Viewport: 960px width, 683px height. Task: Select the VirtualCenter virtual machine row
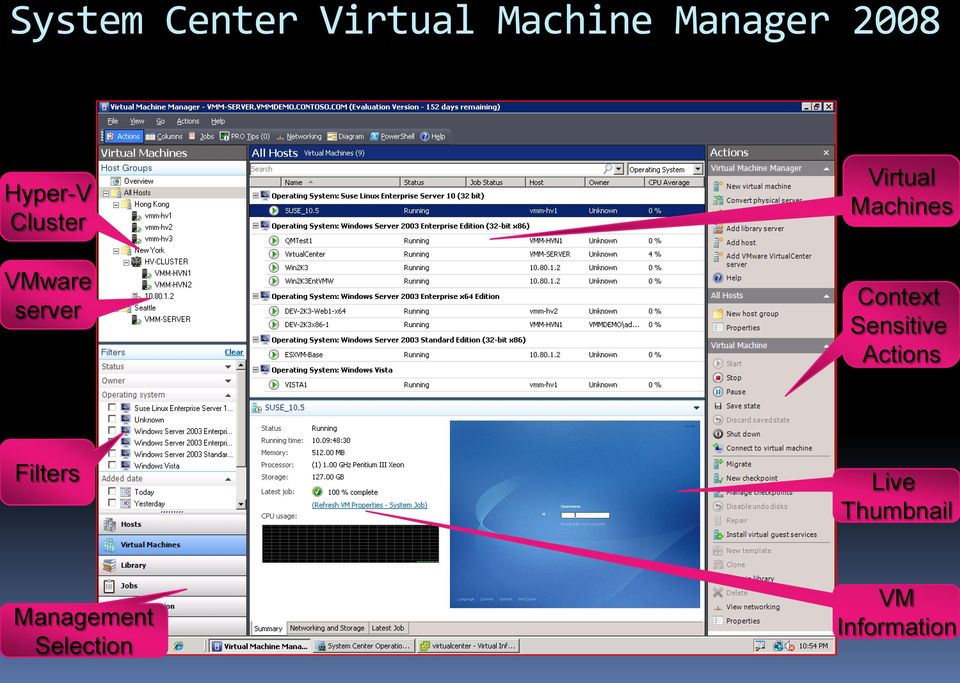[x=477, y=254]
